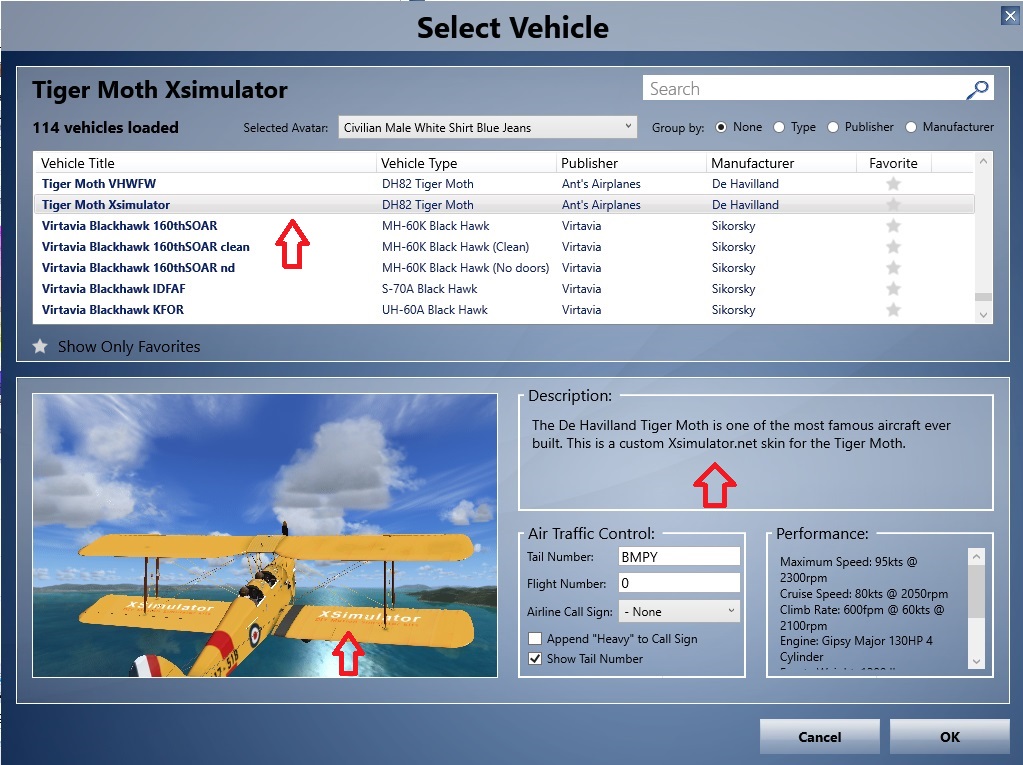
Task: Select Tiger Moth VHWFW vehicle
Action: pos(99,184)
